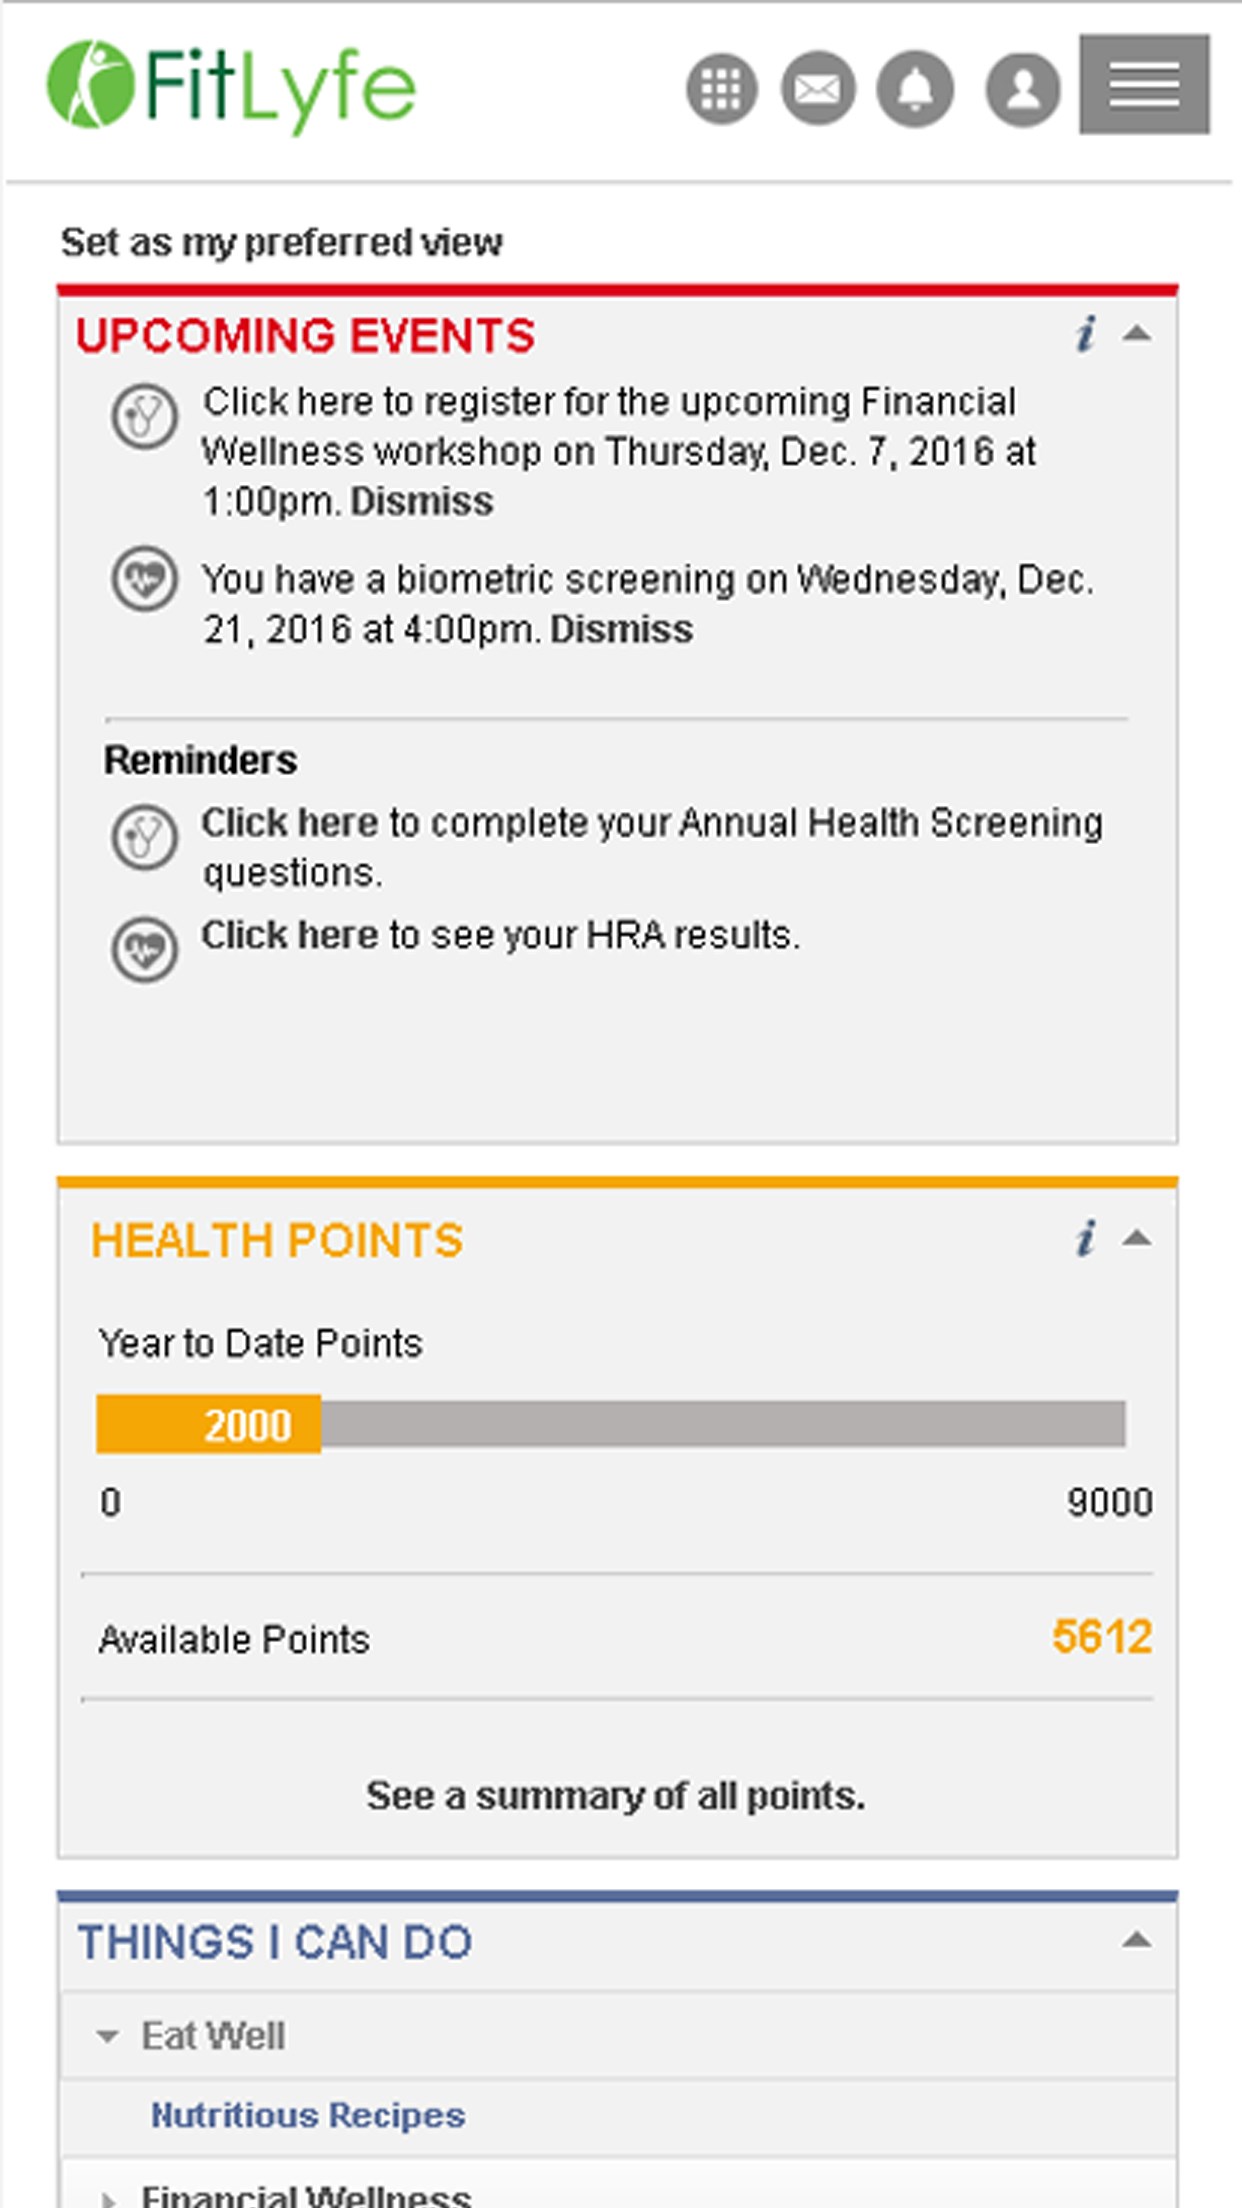Click the FitLyfe logo

click(x=231, y=86)
